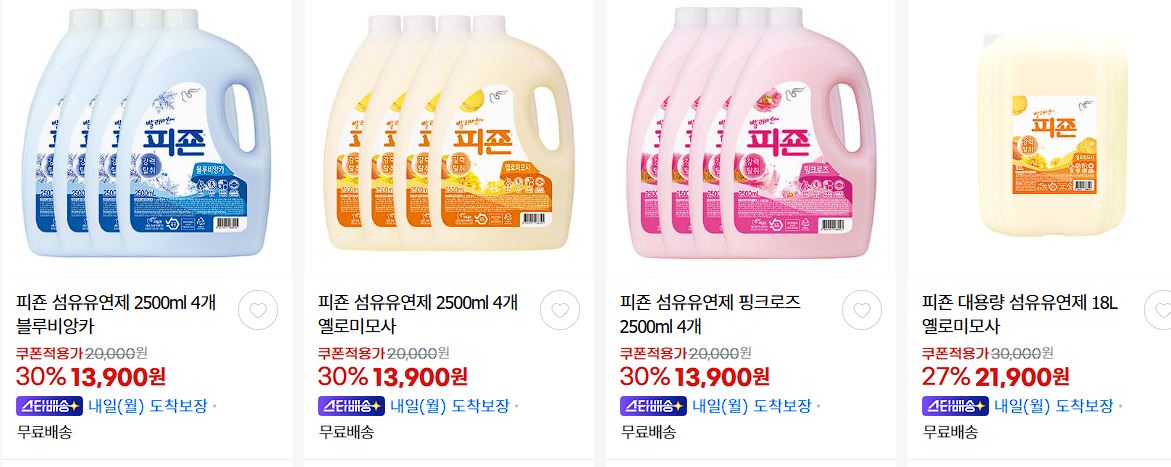Click heart icon for 18L Yellow Mimosa product
Viewport: 1171px width, 467px height.
1161,310
